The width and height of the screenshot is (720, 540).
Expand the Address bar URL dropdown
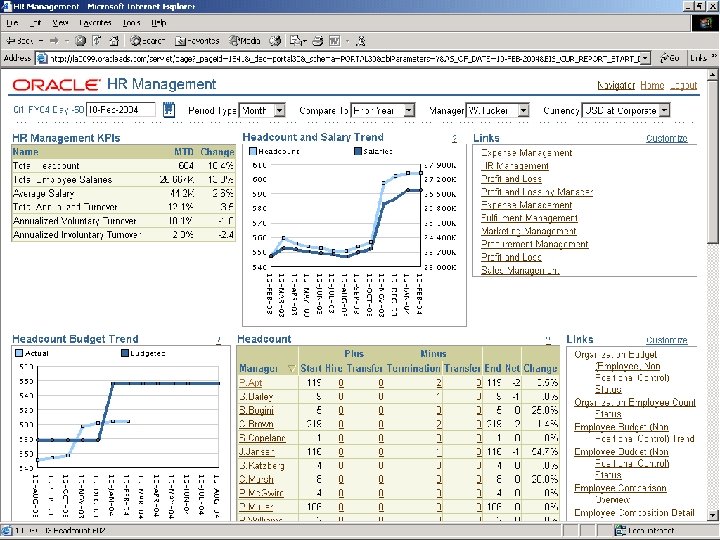645,58
